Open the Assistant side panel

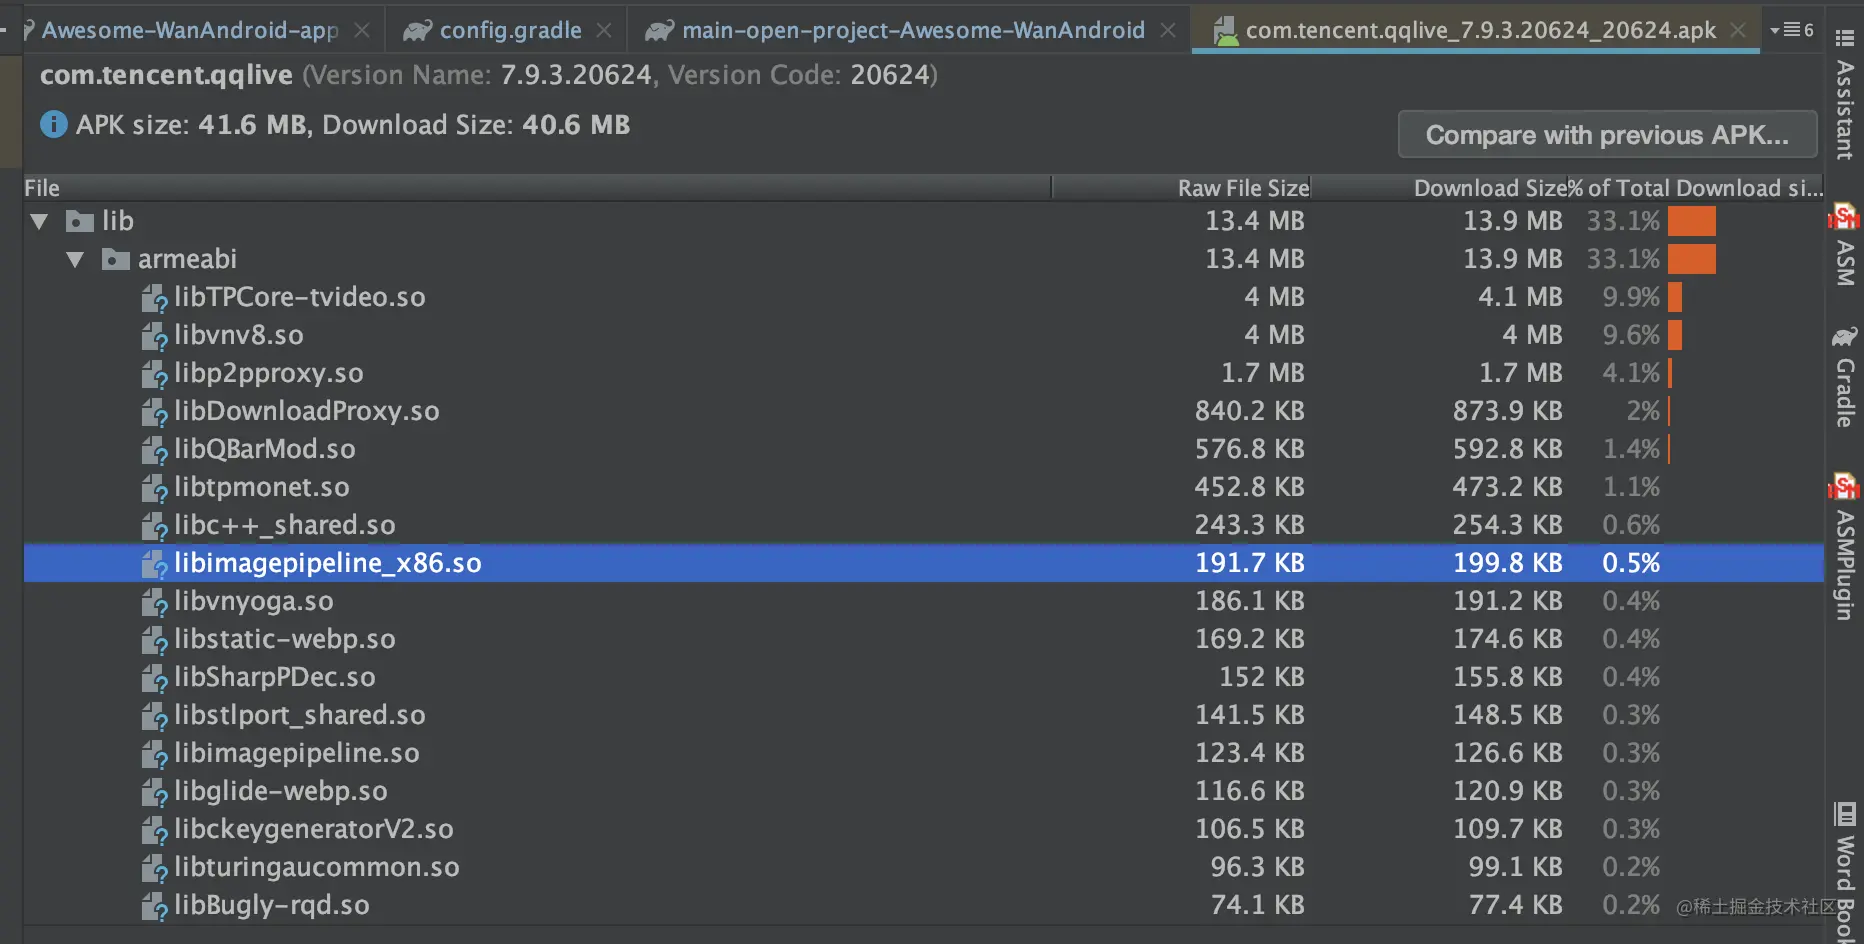pyautogui.click(x=1845, y=95)
